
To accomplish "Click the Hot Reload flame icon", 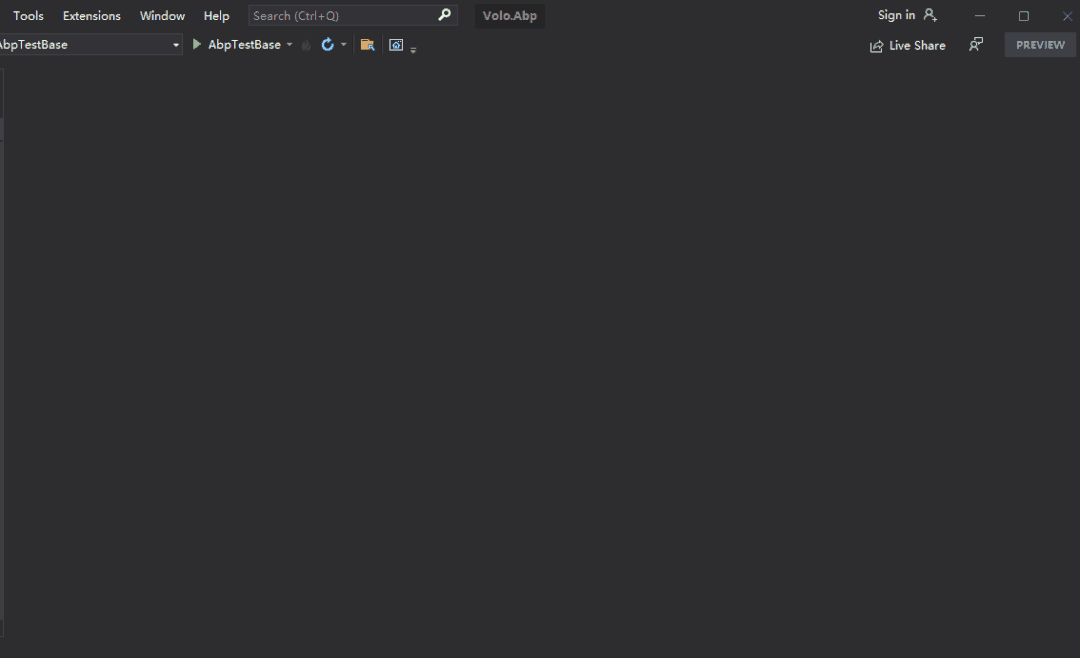I will tap(307, 45).
